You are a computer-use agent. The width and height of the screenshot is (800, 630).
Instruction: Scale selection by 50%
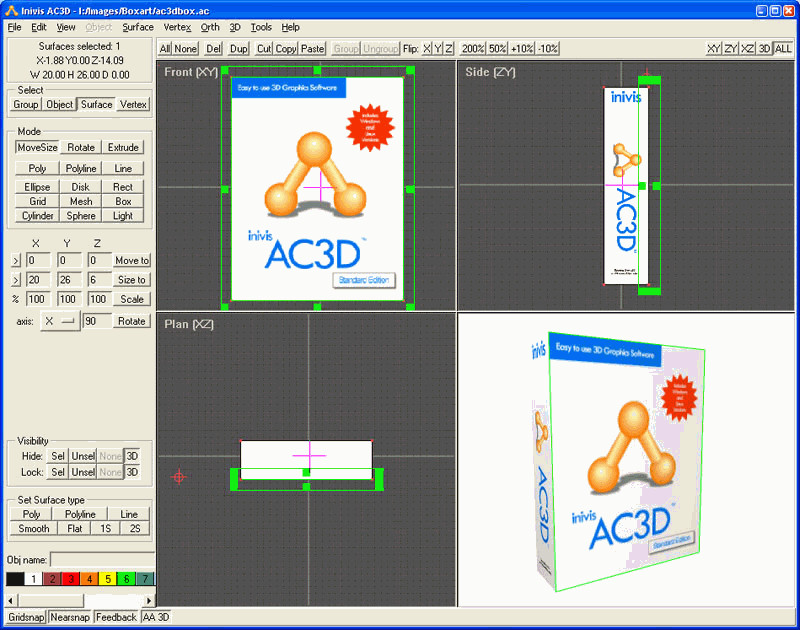pos(497,49)
